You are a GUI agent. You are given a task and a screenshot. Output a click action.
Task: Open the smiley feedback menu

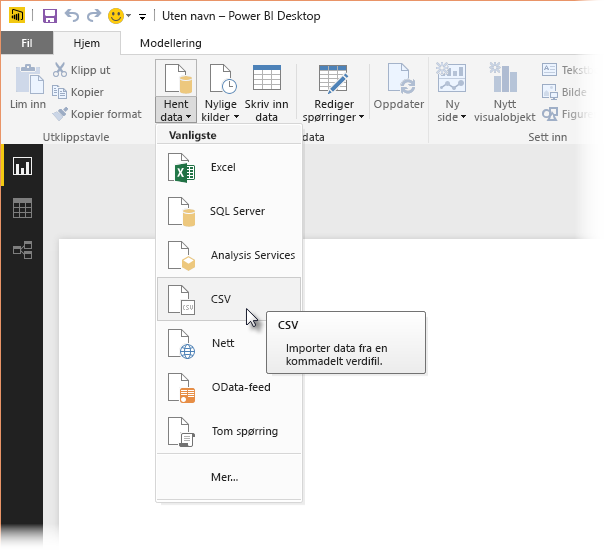(119, 16)
